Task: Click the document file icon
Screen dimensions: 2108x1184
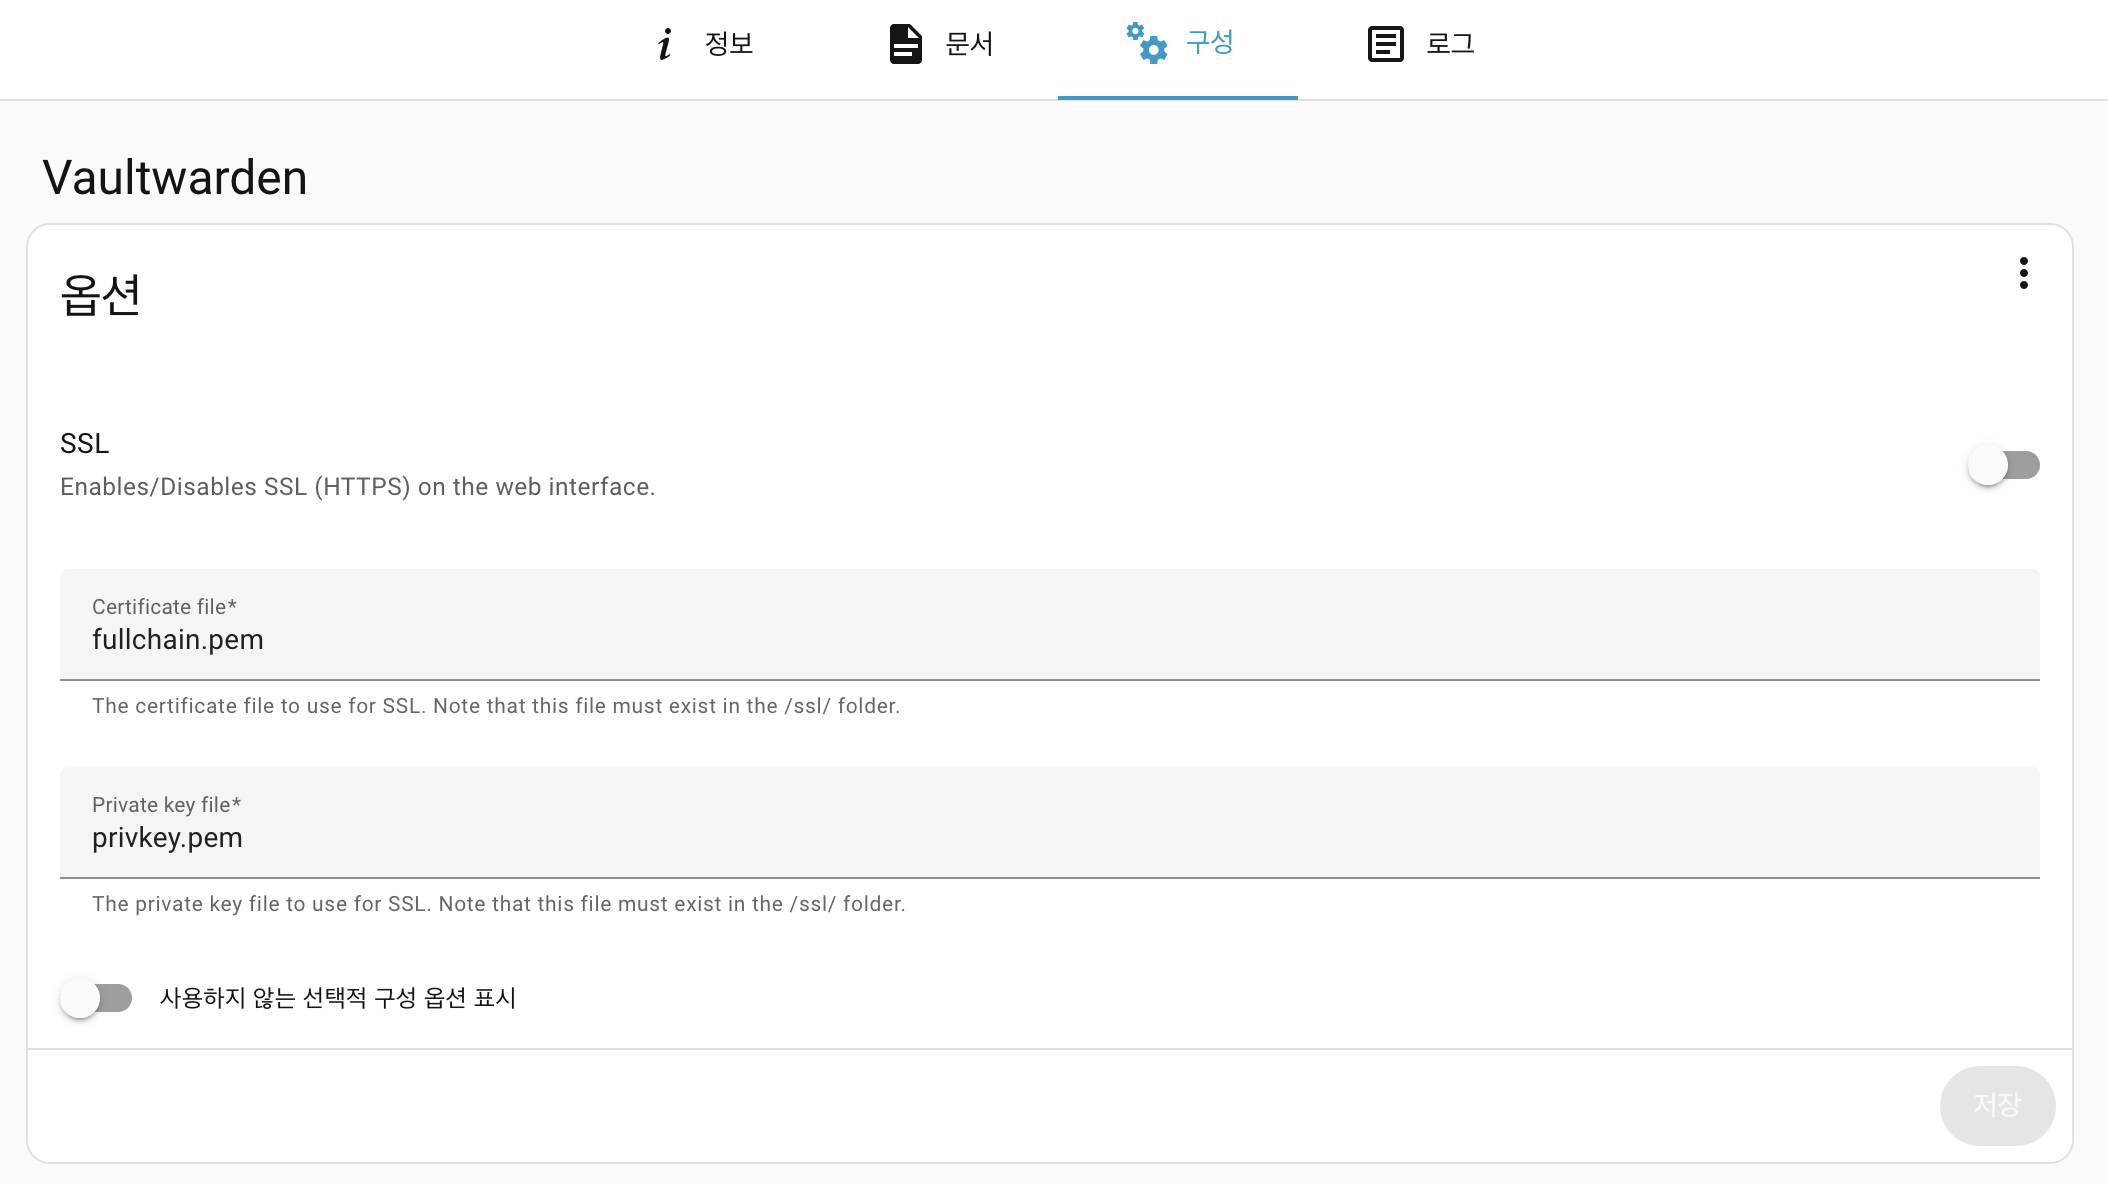Action: (x=906, y=44)
